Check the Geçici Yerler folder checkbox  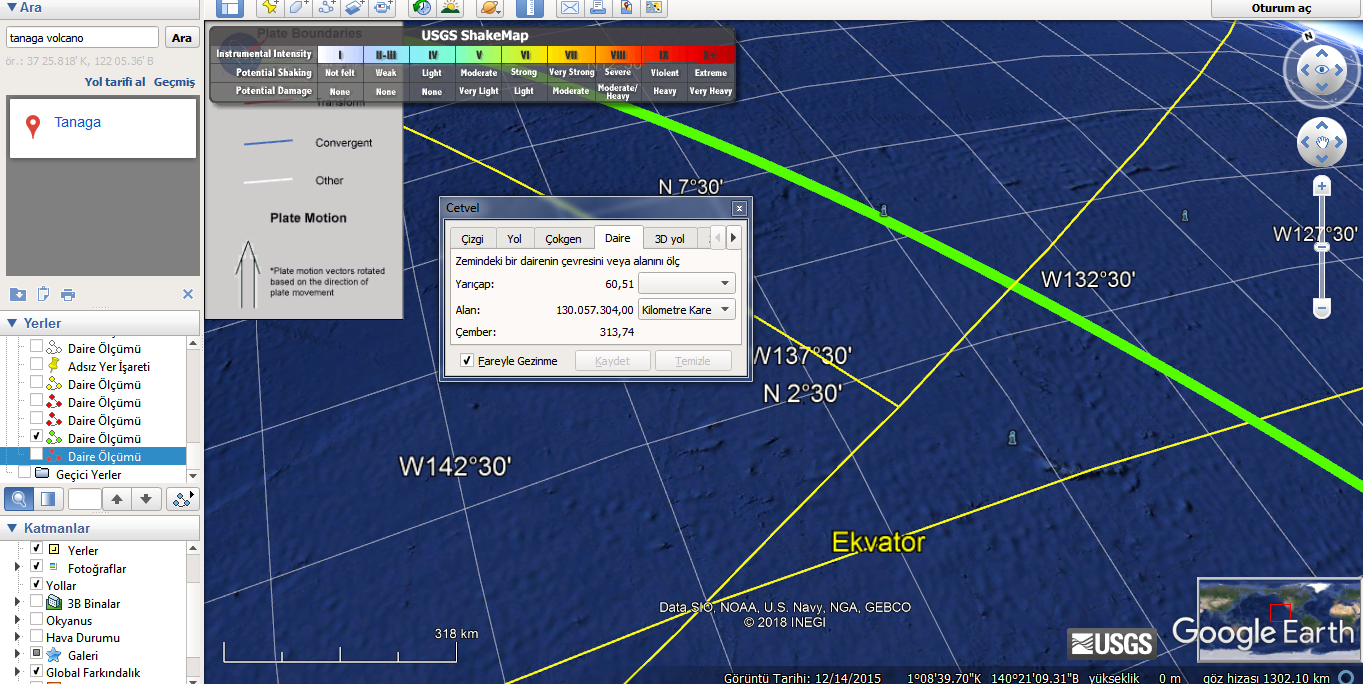tap(24, 474)
